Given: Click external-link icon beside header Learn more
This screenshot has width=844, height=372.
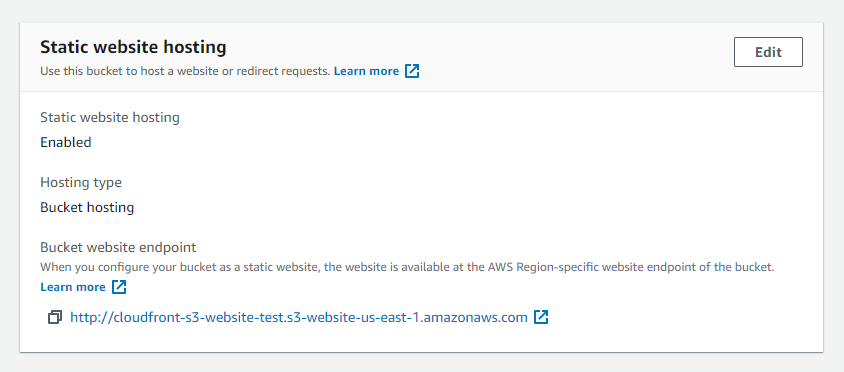Looking at the screenshot, I should point(412,71).
